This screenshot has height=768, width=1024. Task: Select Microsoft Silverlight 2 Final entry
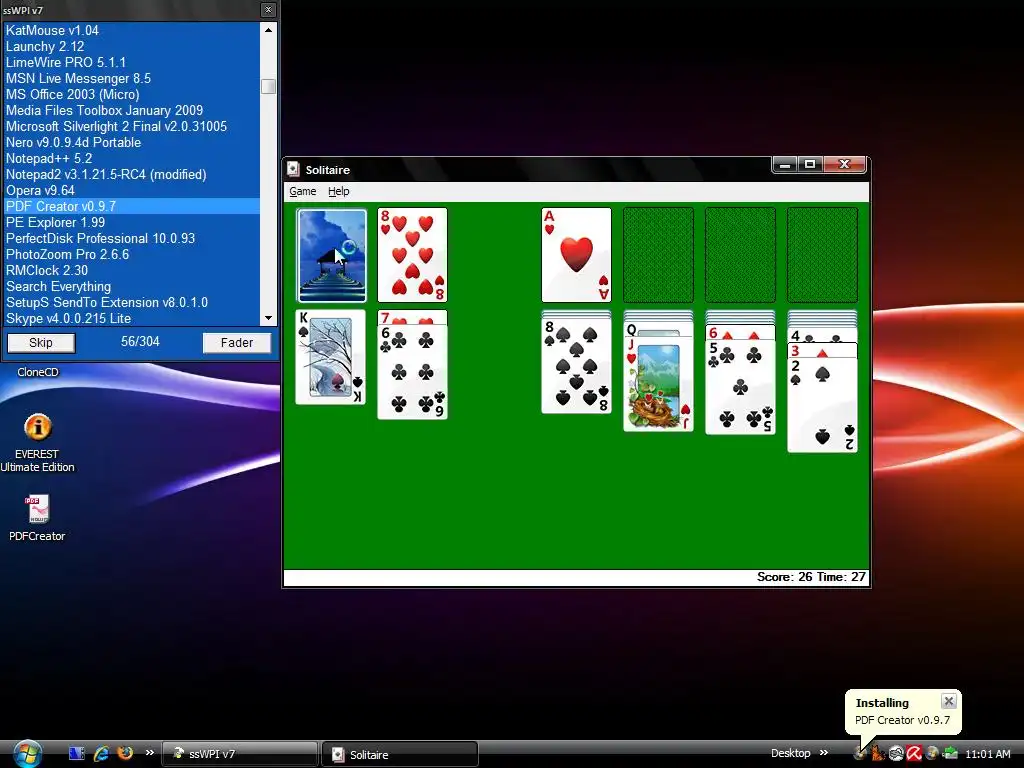[x=132, y=126]
